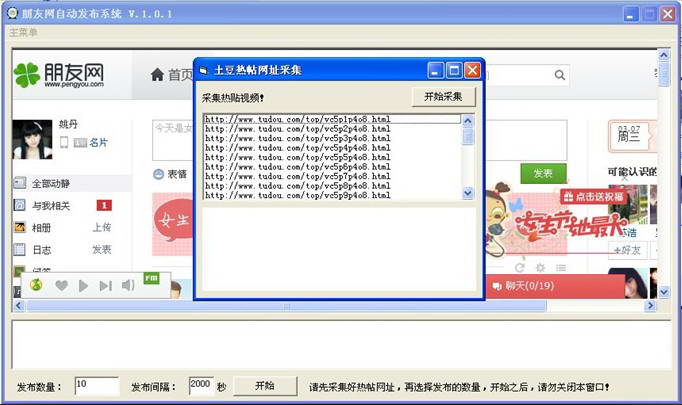Click the 开始采集 button in the dialog
The height and width of the screenshot is (405, 682).
pos(443,97)
